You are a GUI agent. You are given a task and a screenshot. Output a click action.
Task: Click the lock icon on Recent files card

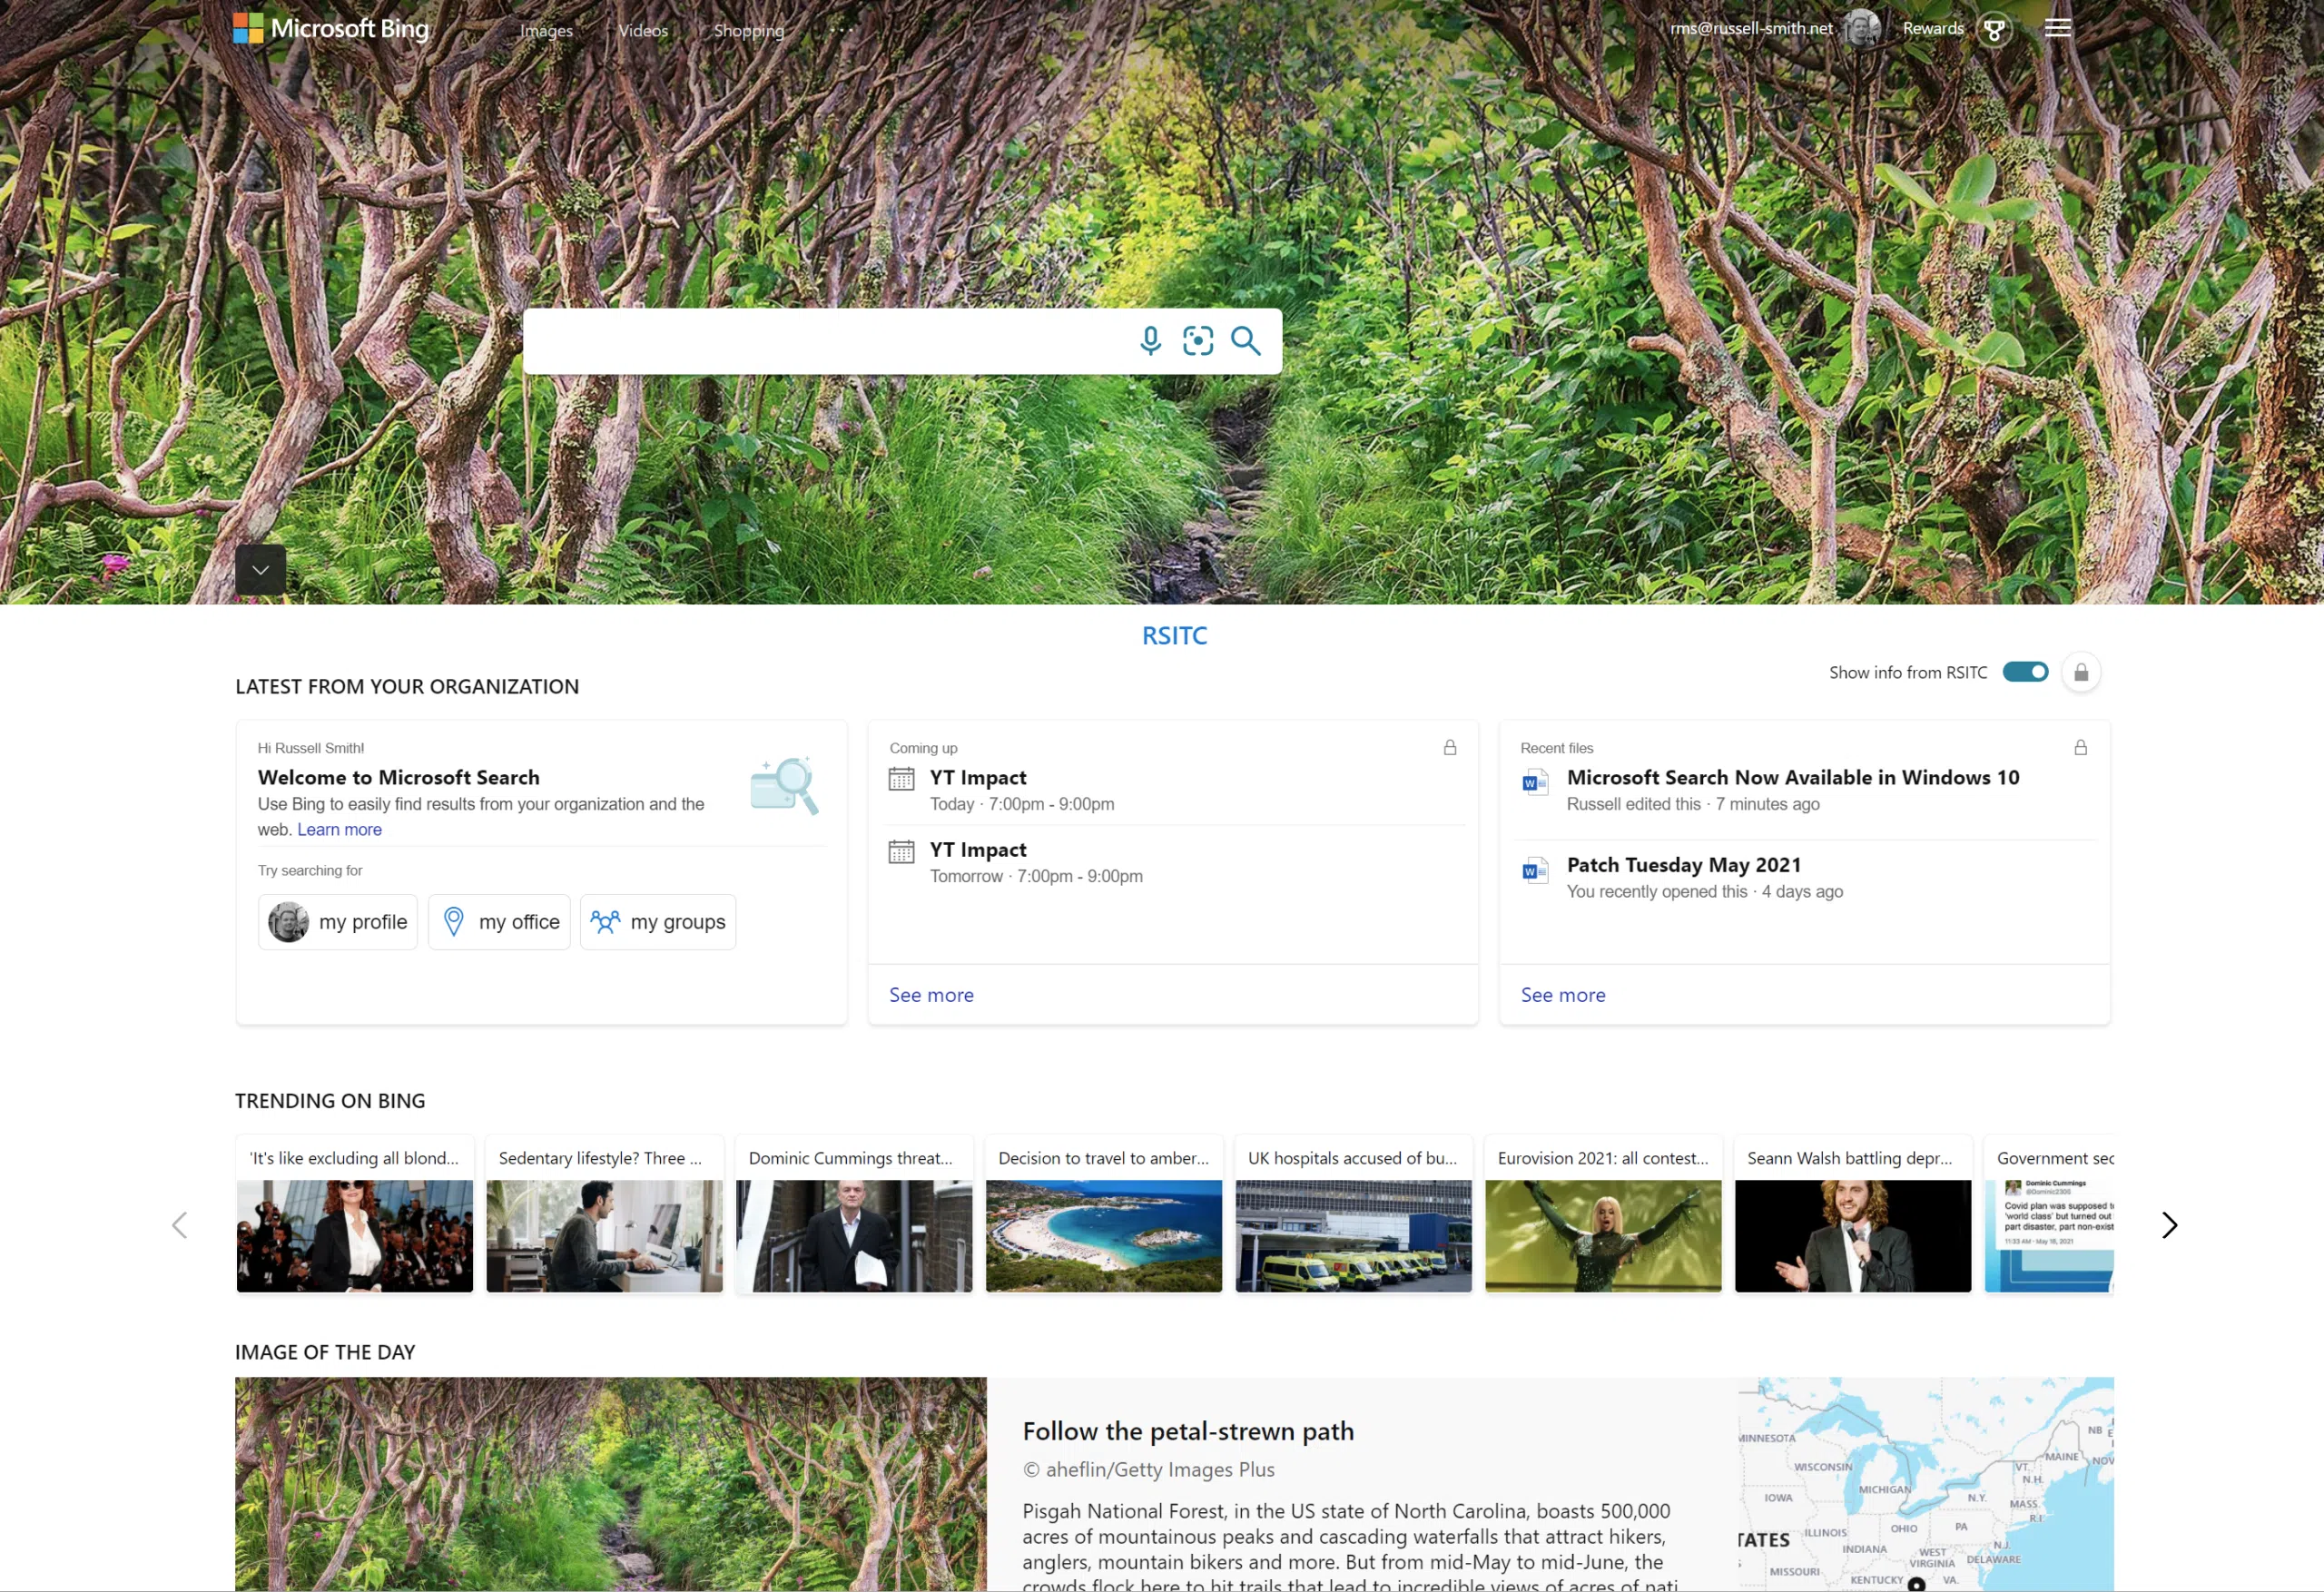click(2081, 748)
